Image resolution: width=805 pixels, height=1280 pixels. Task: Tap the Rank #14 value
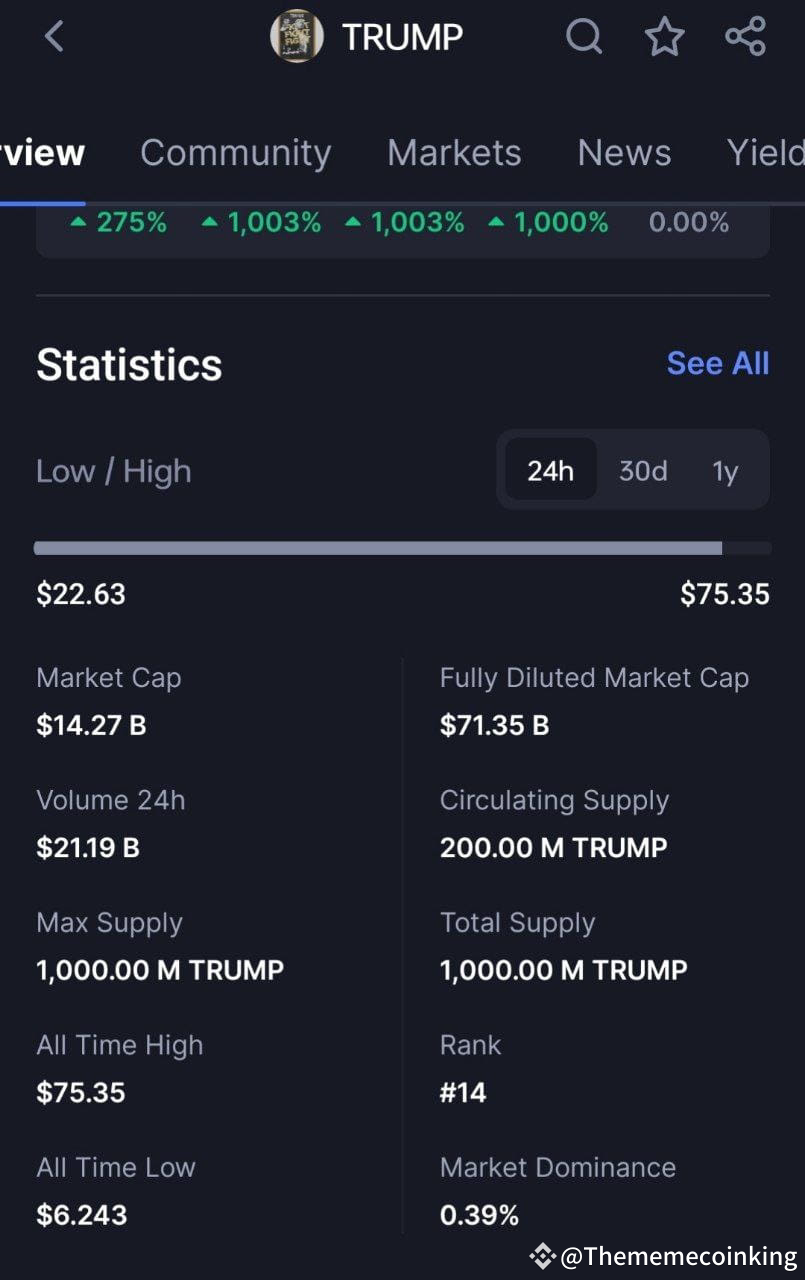pos(463,1092)
